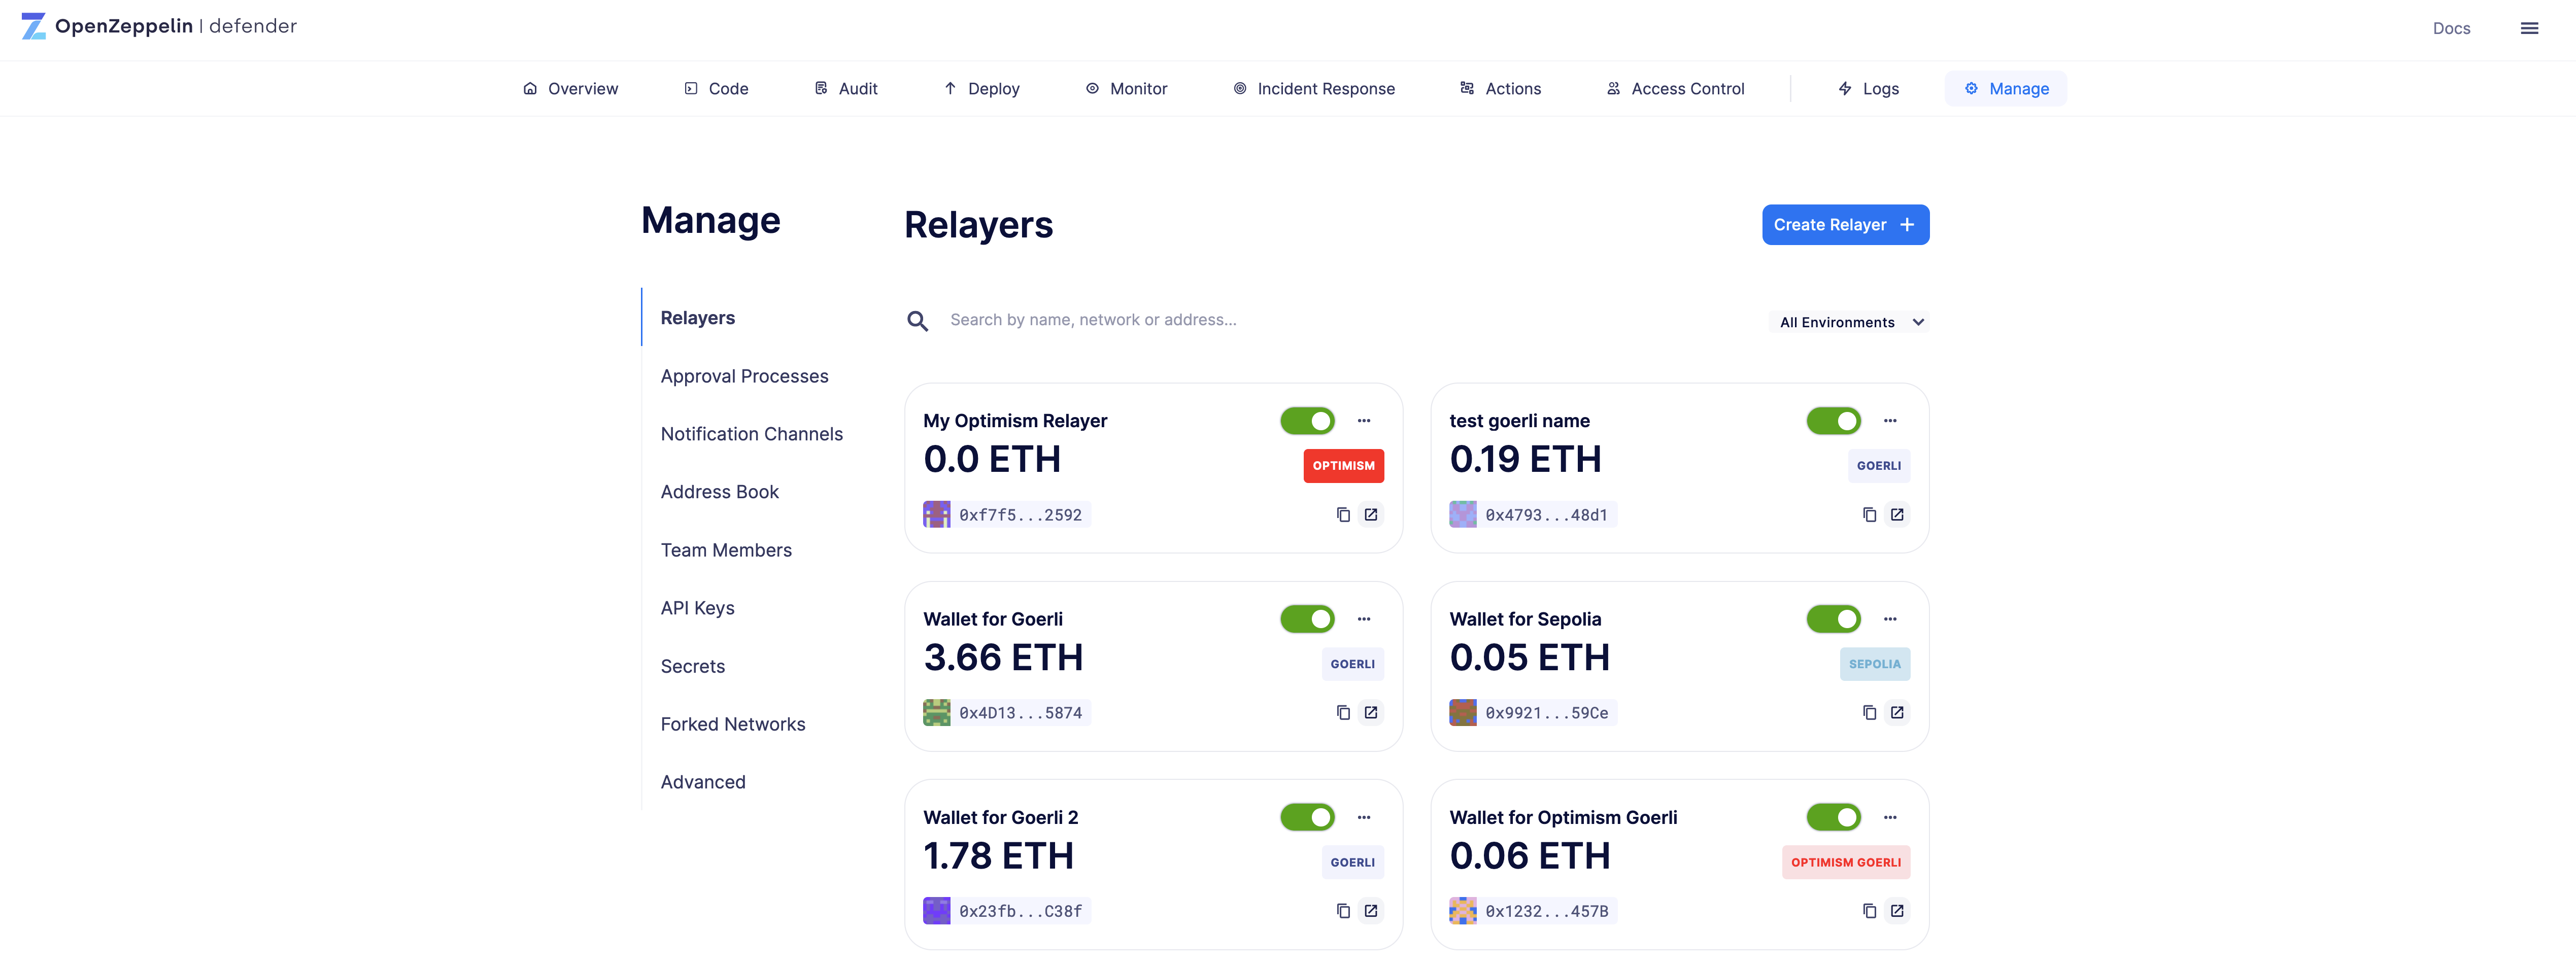Viewport: 2576px width, 965px height.
Task: Click the SEPOLIA network badge
Action: point(1874,664)
